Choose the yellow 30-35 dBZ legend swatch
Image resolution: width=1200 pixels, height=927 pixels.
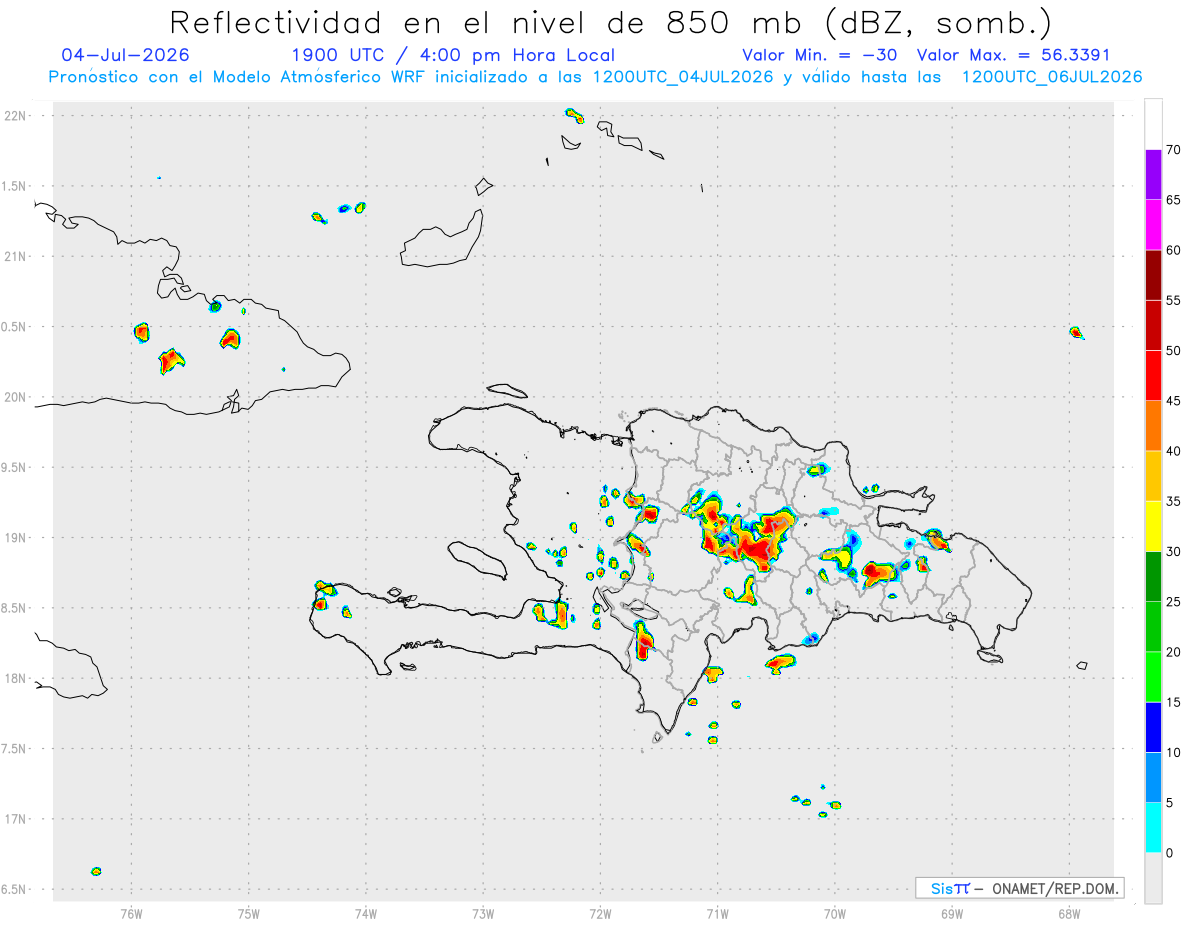pyautogui.click(x=1153, y=526)
